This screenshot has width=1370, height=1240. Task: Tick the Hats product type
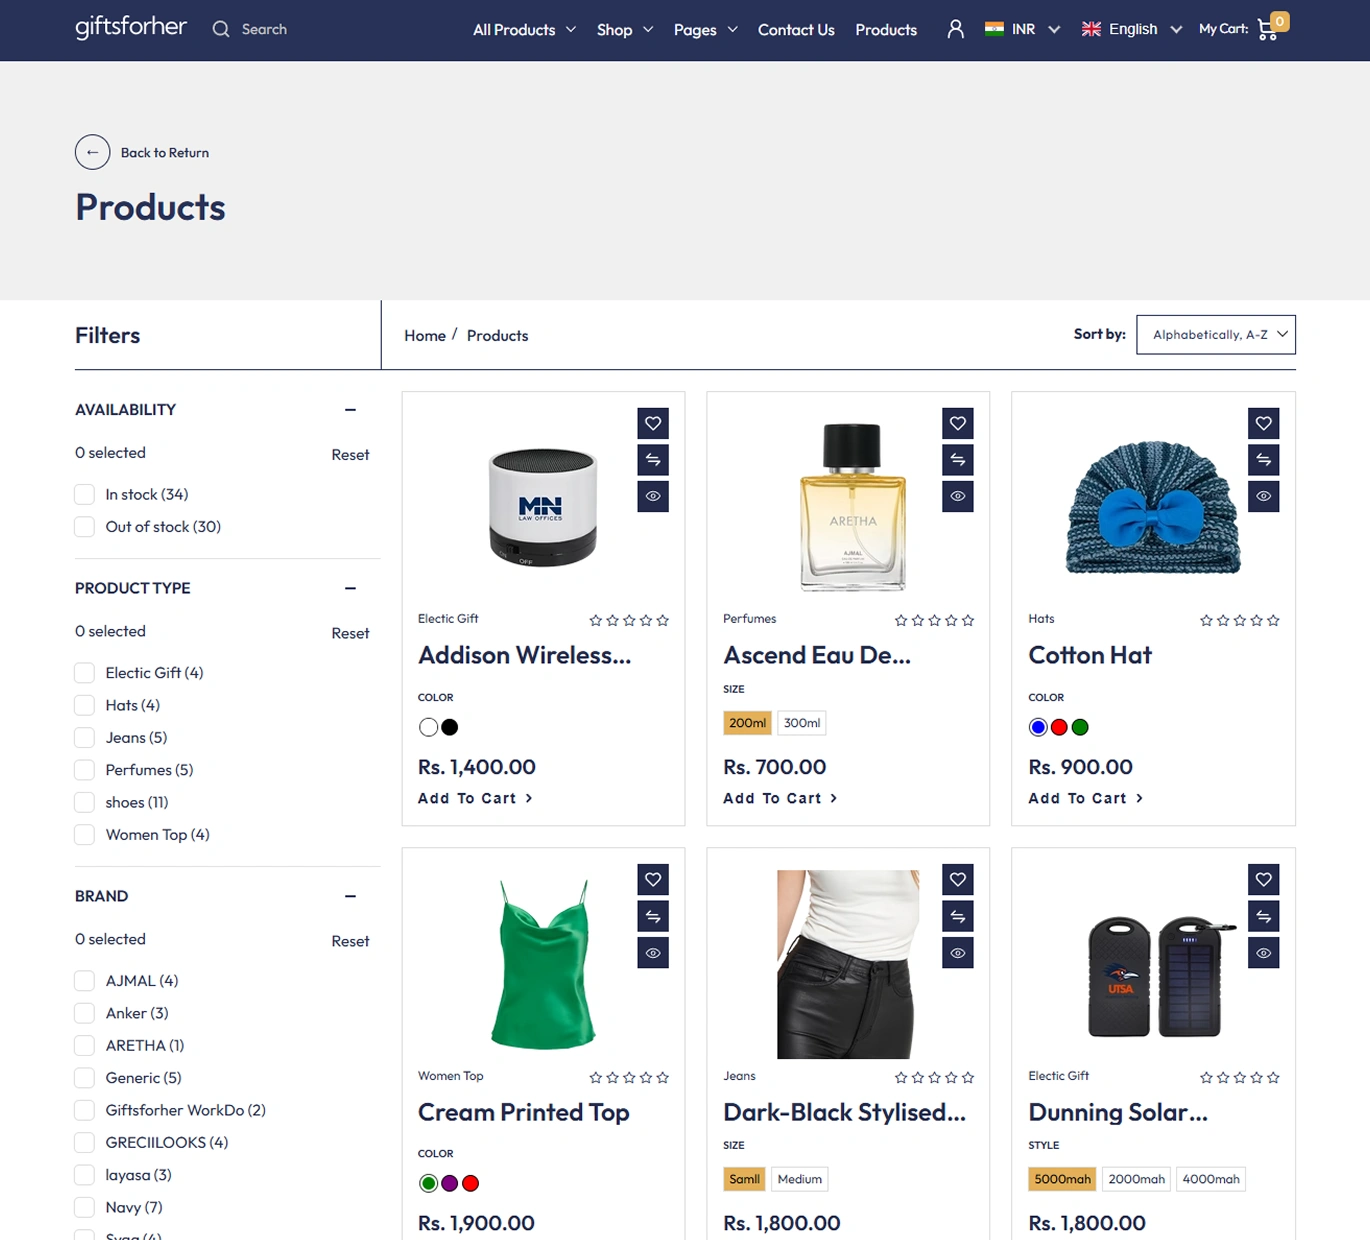(x=85, y=705)
